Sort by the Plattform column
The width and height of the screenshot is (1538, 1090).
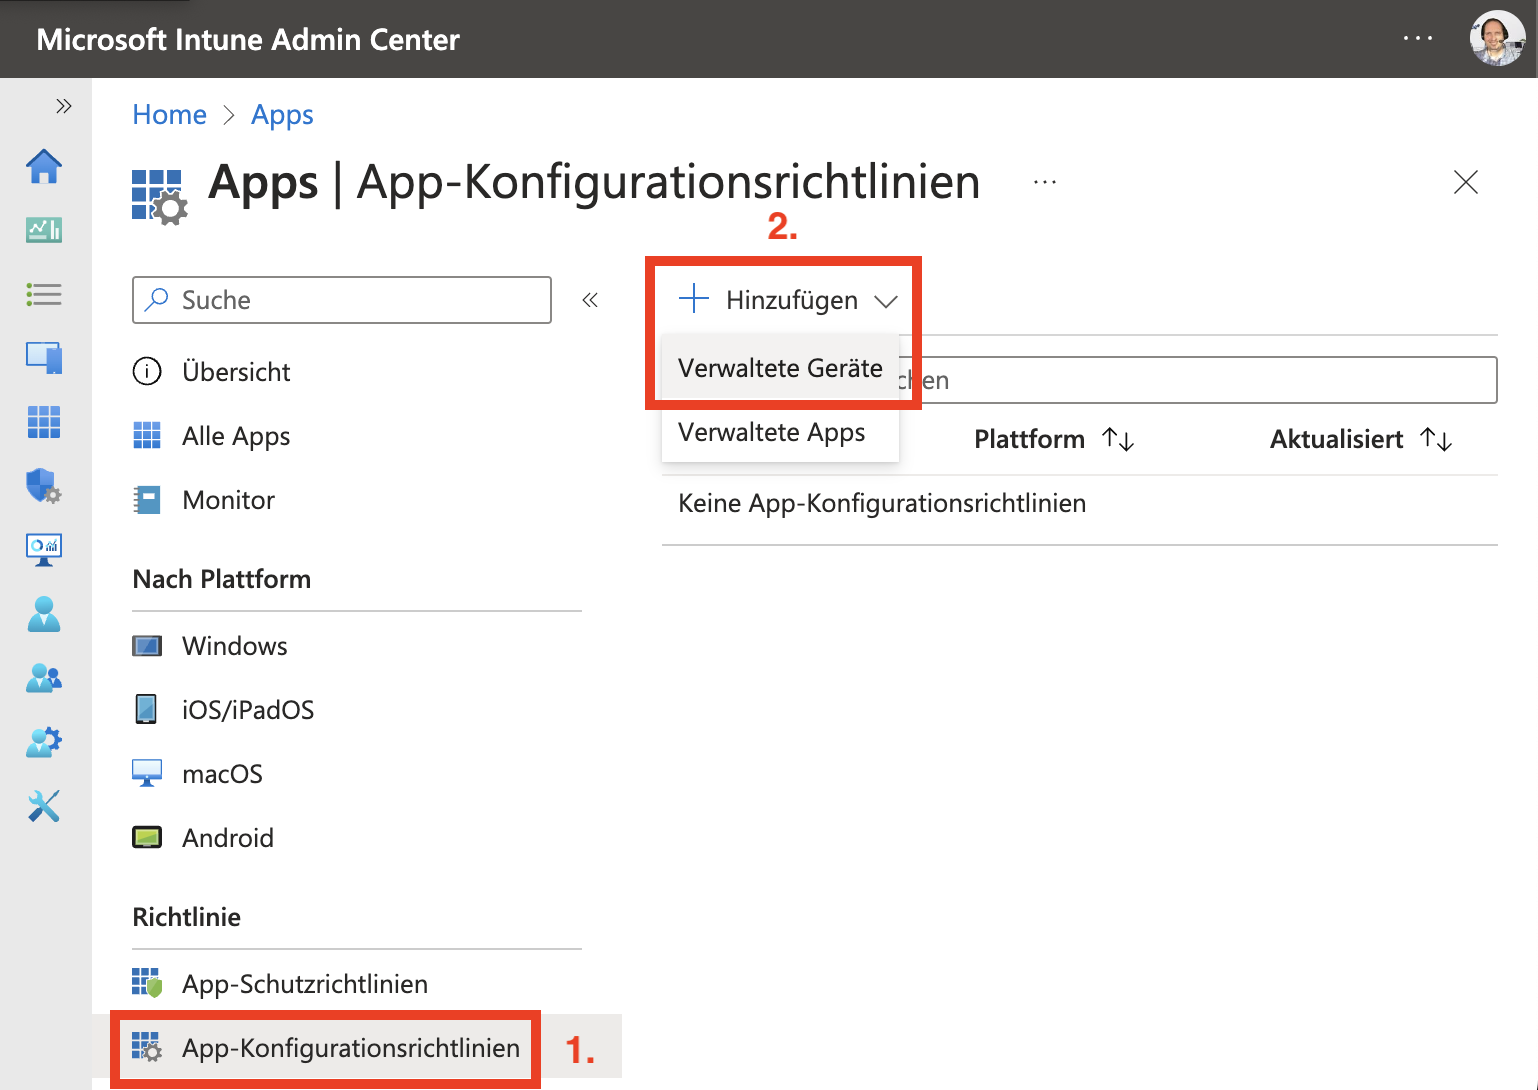[1054, 439]
